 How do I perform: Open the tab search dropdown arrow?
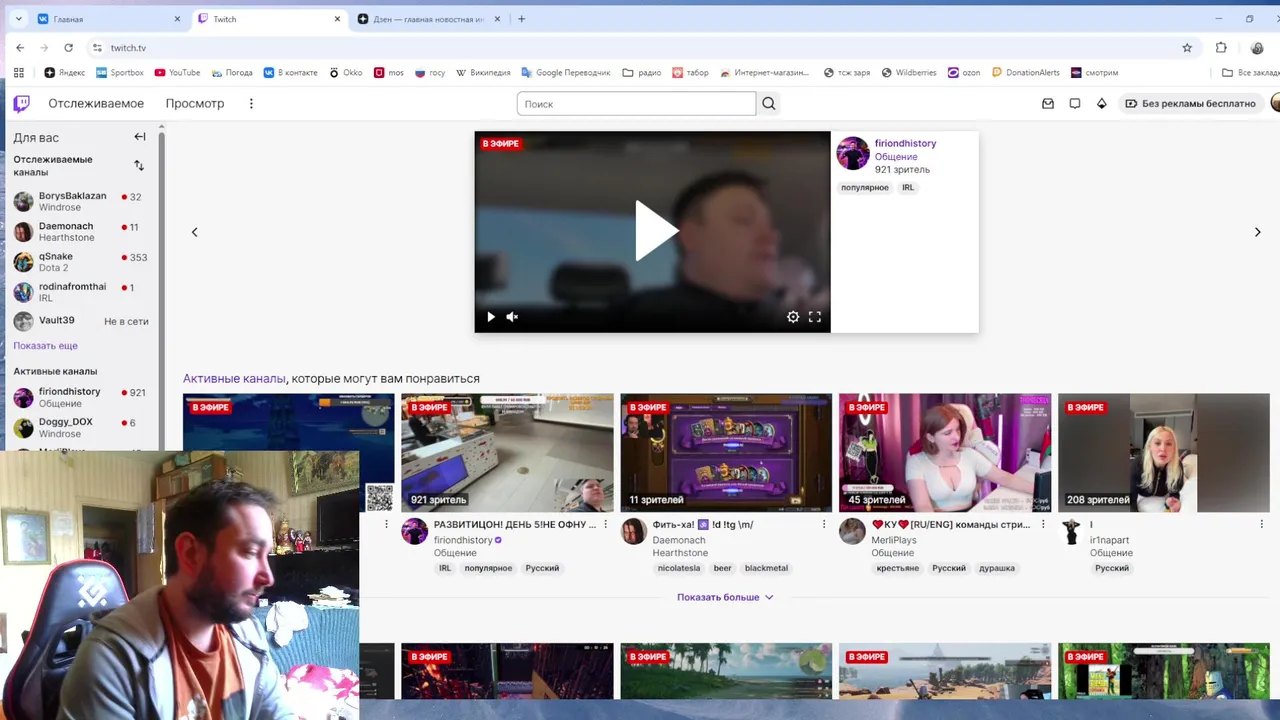click(x=18, y=19)
